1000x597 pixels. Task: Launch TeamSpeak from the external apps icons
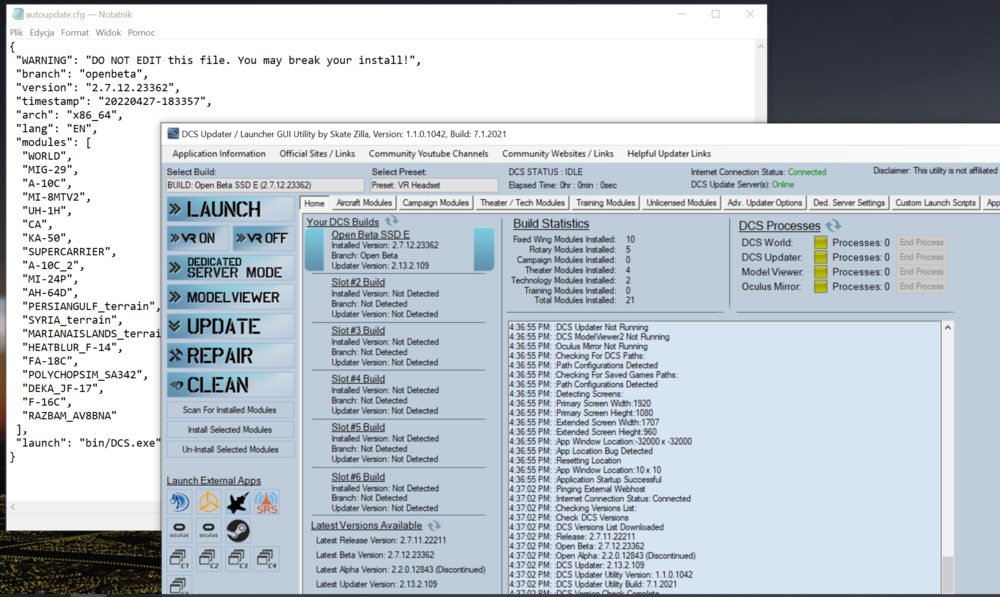[179, 502]
